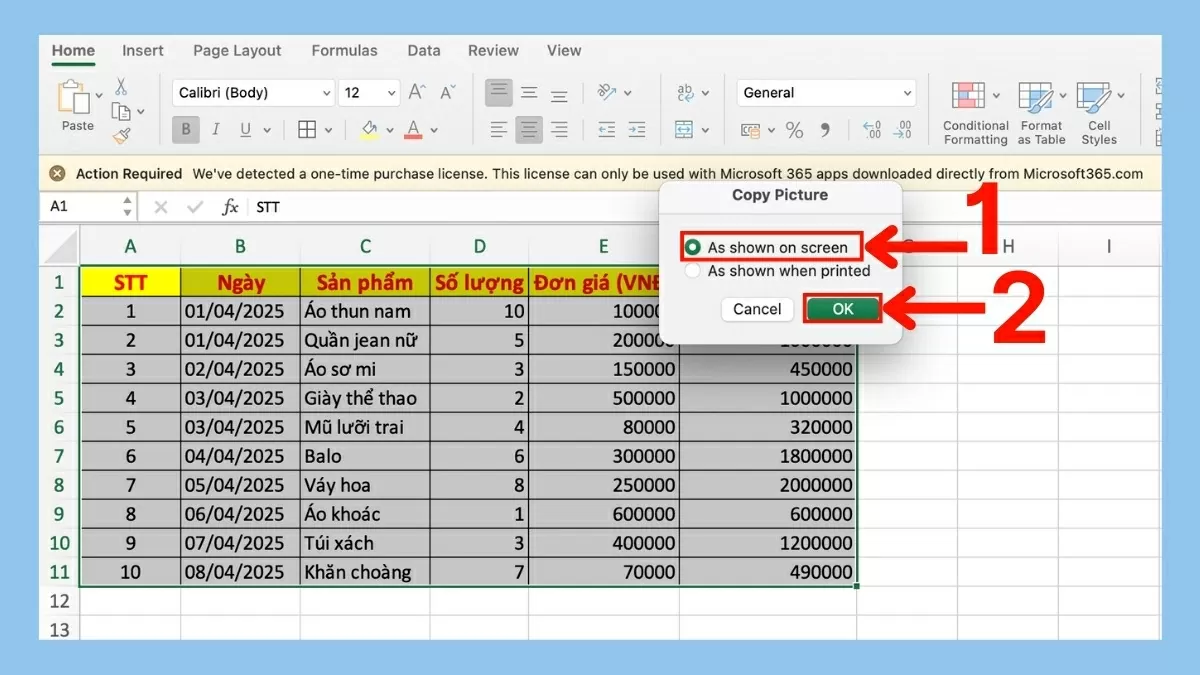This screenshot has width=1200, height=675.
Task: Open the Calibri (Body) font dropdown
Action: [x=254, y=93]
